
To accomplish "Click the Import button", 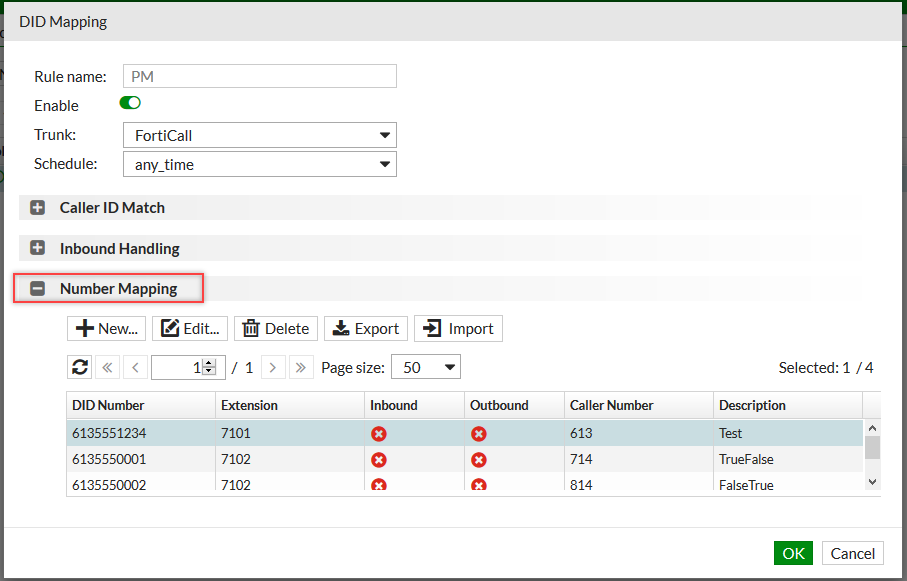I will (x=458, y=328).
